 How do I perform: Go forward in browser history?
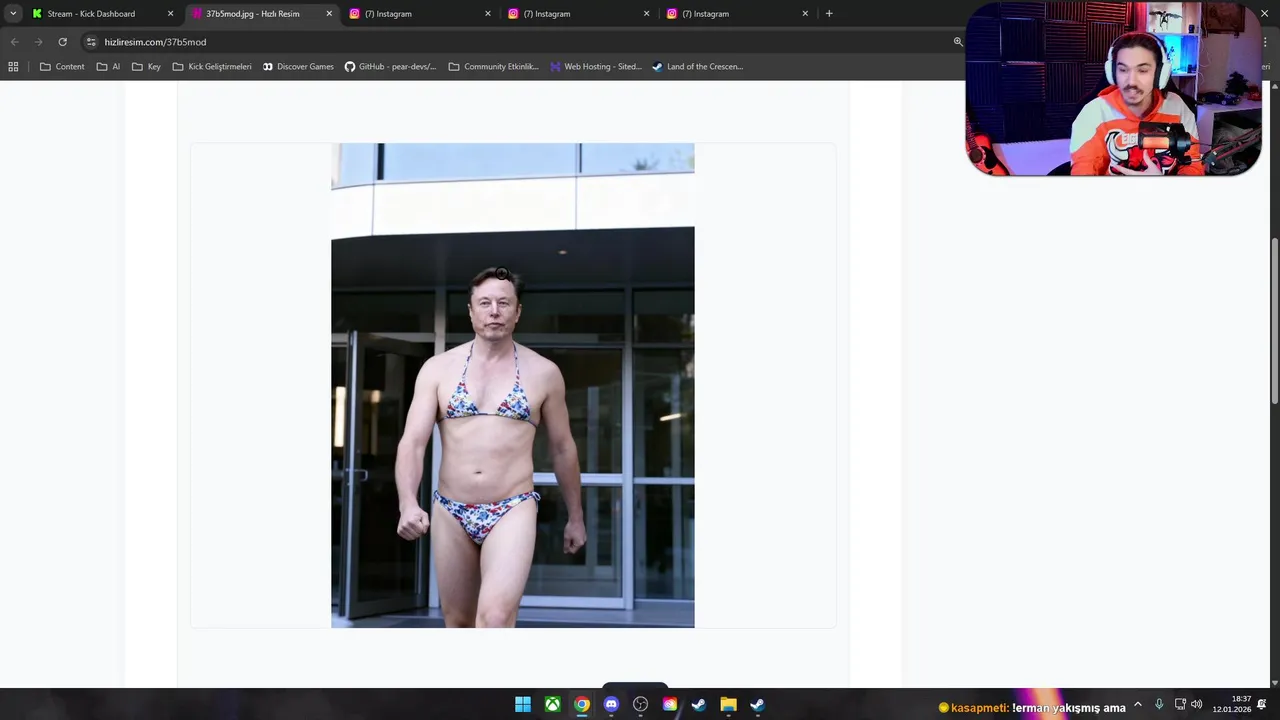pyautogui.click(x=38, y=42)
